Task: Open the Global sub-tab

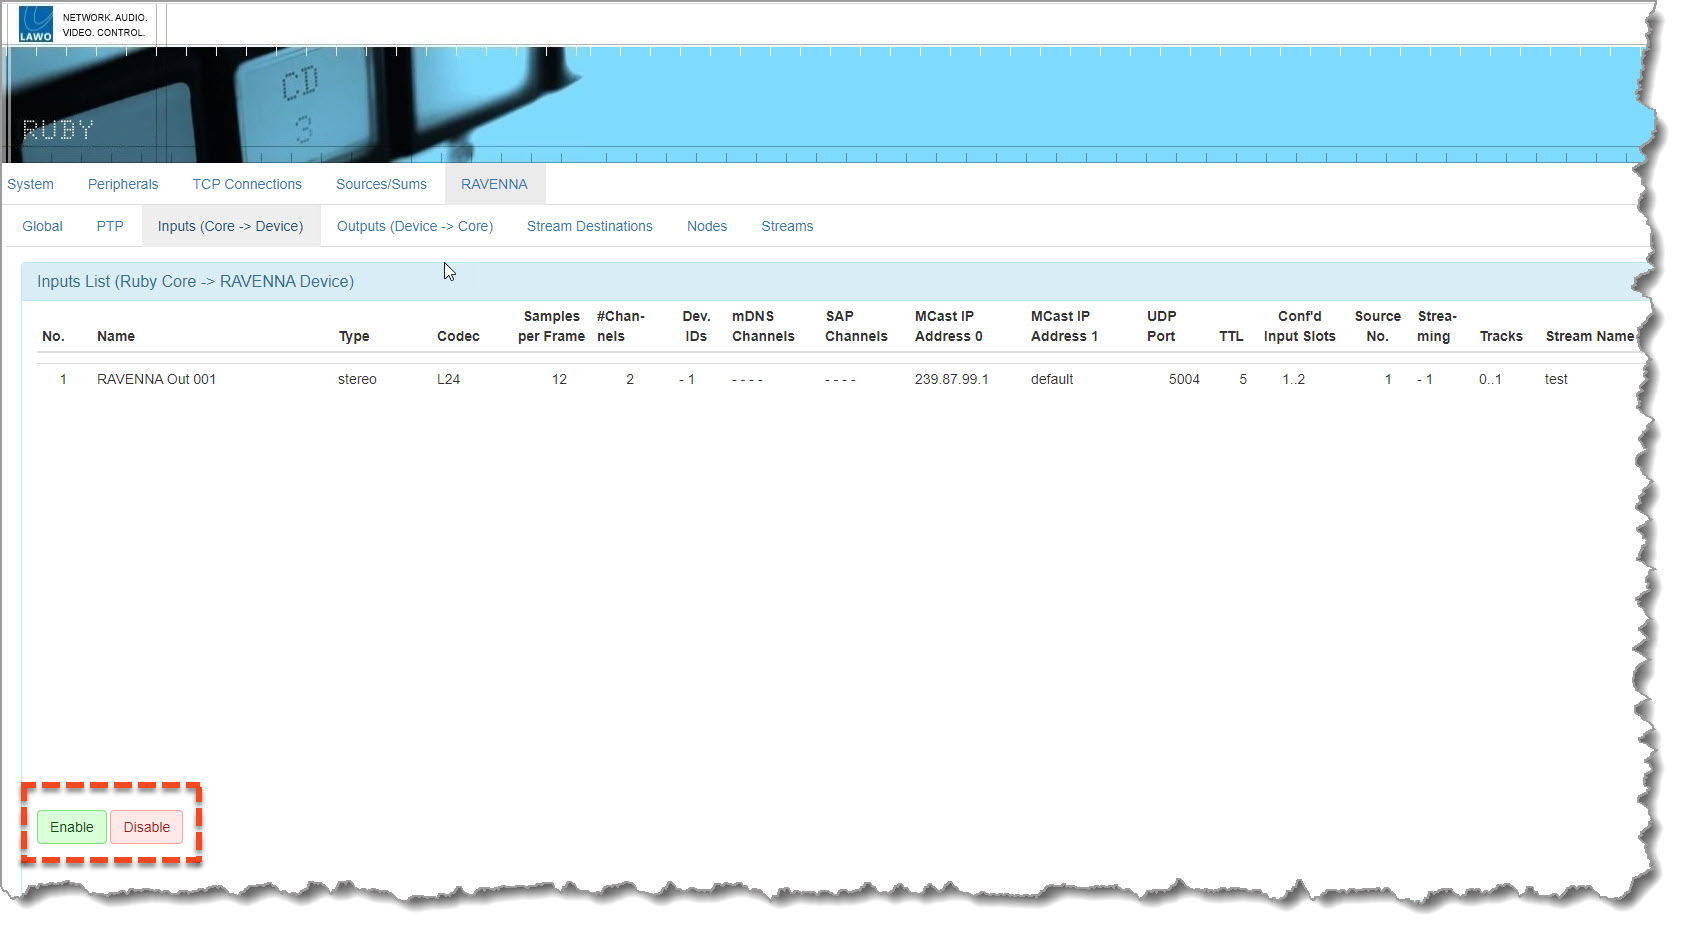Action: [x=42, y=226]
